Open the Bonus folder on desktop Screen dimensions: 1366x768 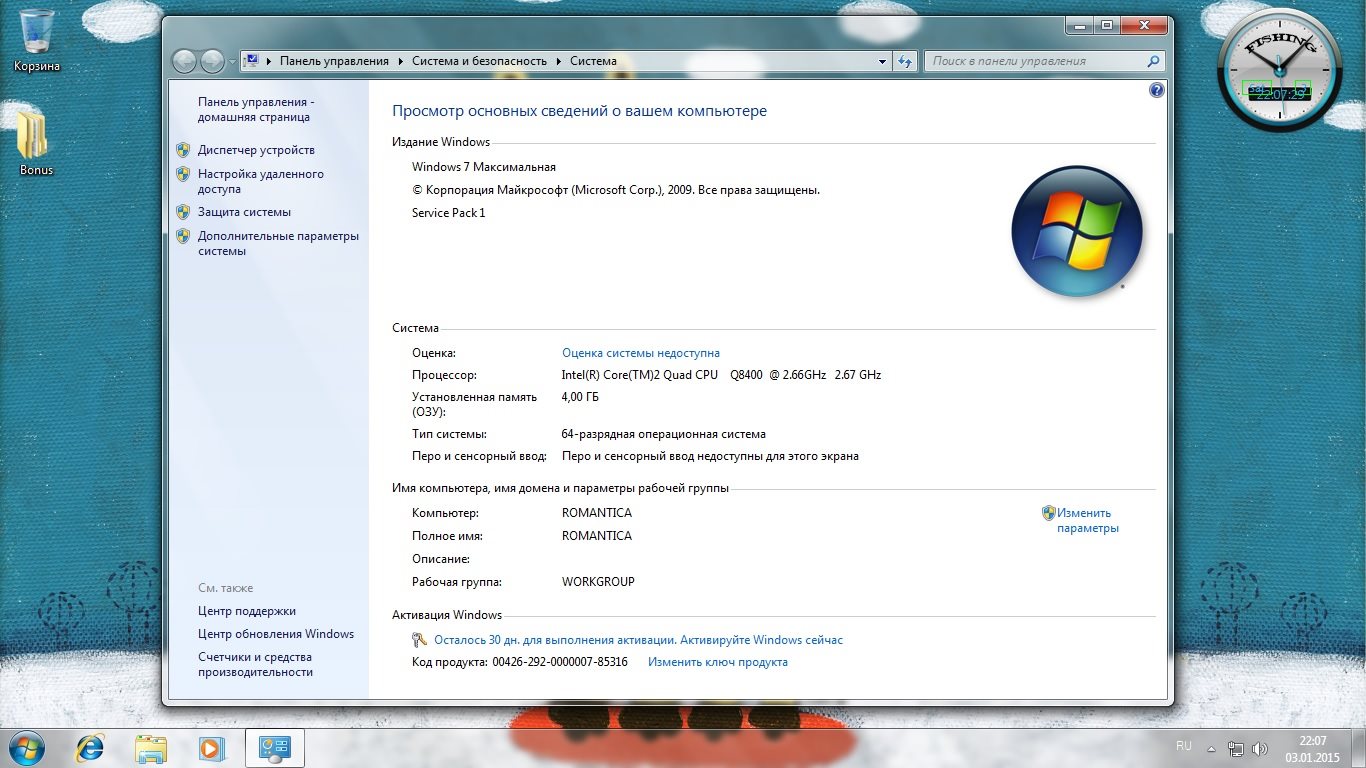(36, 144)
